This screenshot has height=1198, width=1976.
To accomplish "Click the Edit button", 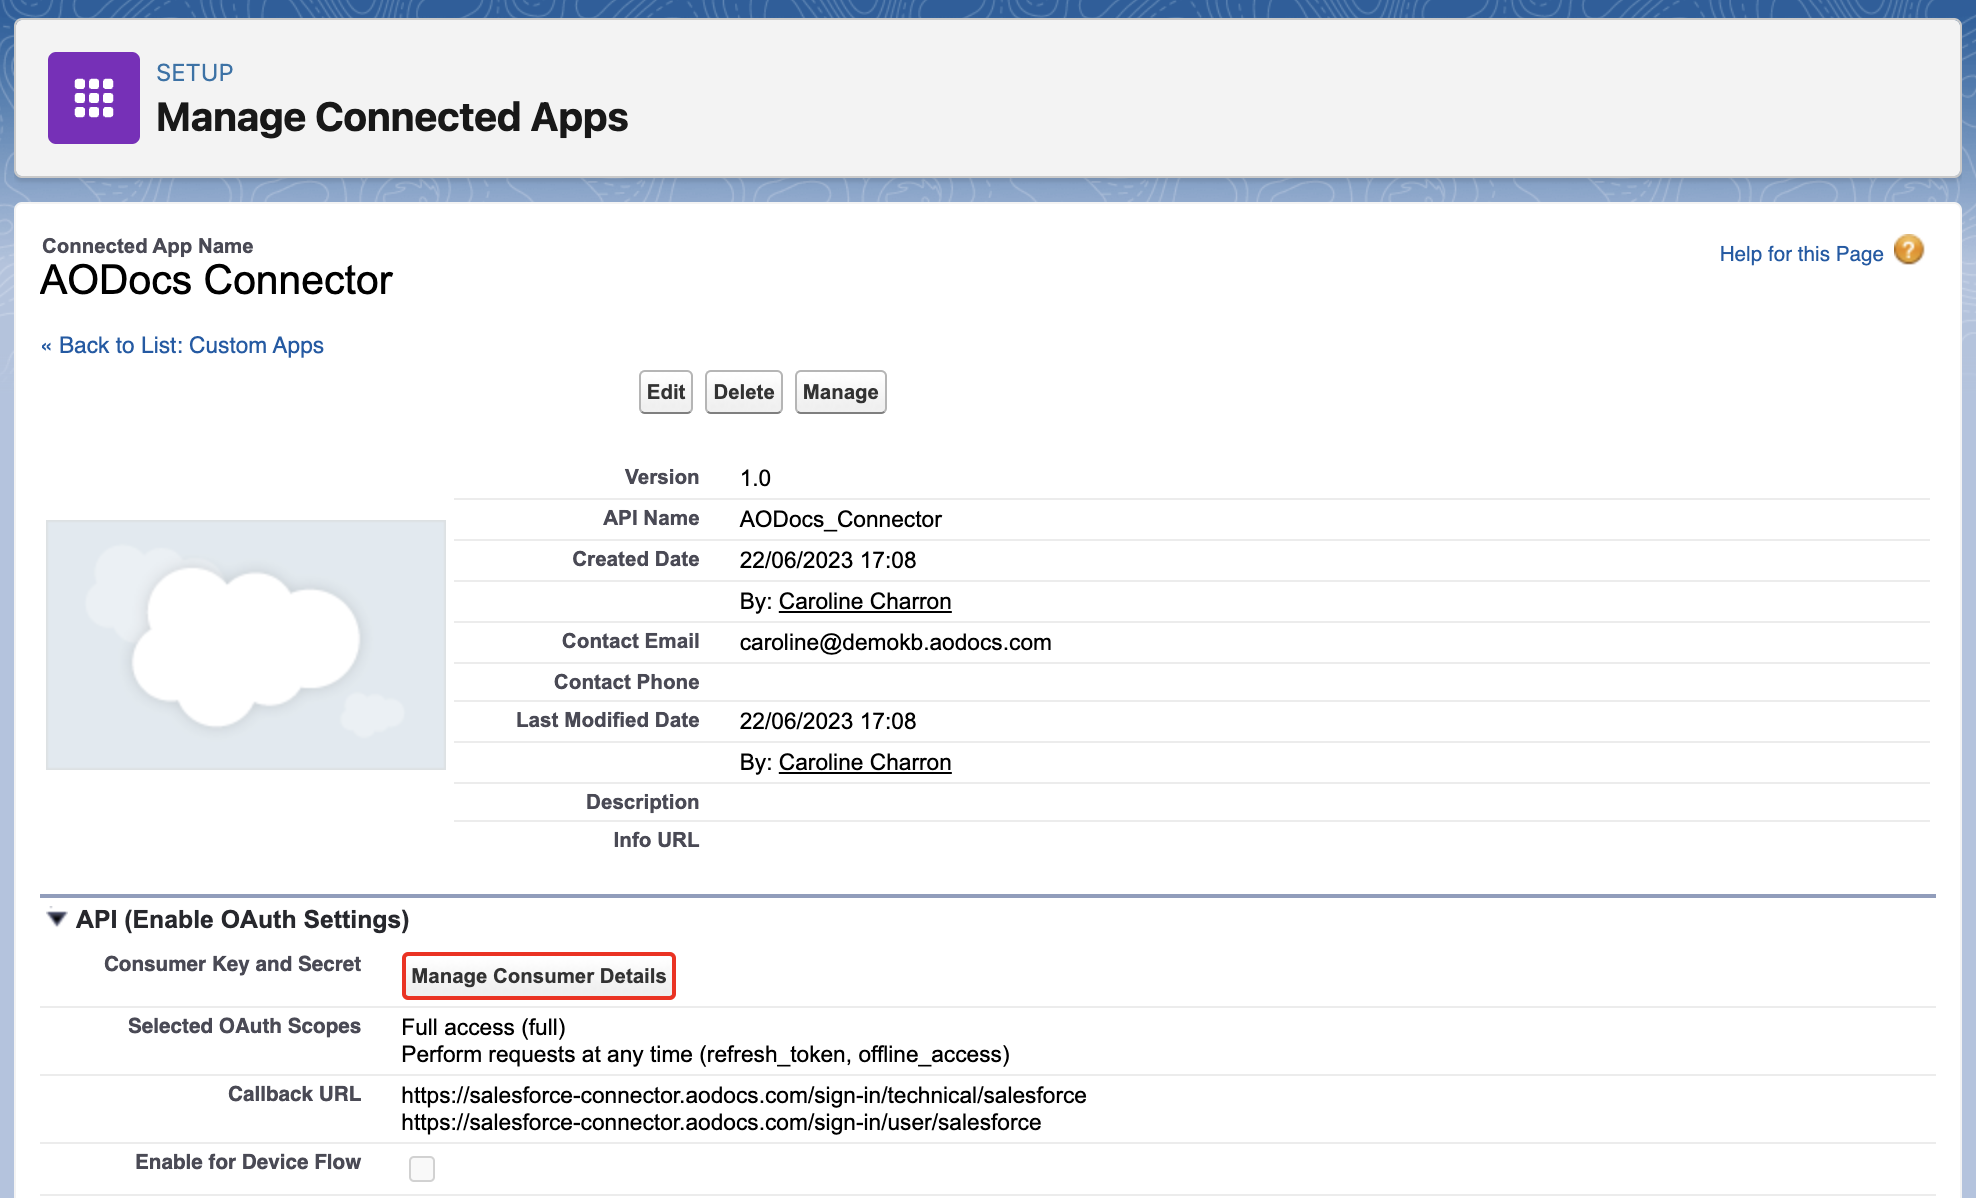I will (665, 392).
